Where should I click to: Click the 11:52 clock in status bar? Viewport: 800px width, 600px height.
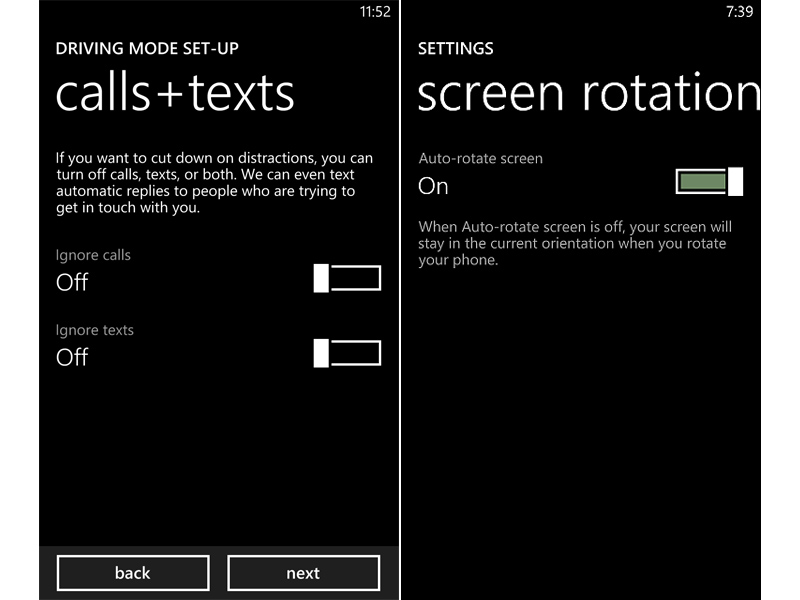(375, 12)
